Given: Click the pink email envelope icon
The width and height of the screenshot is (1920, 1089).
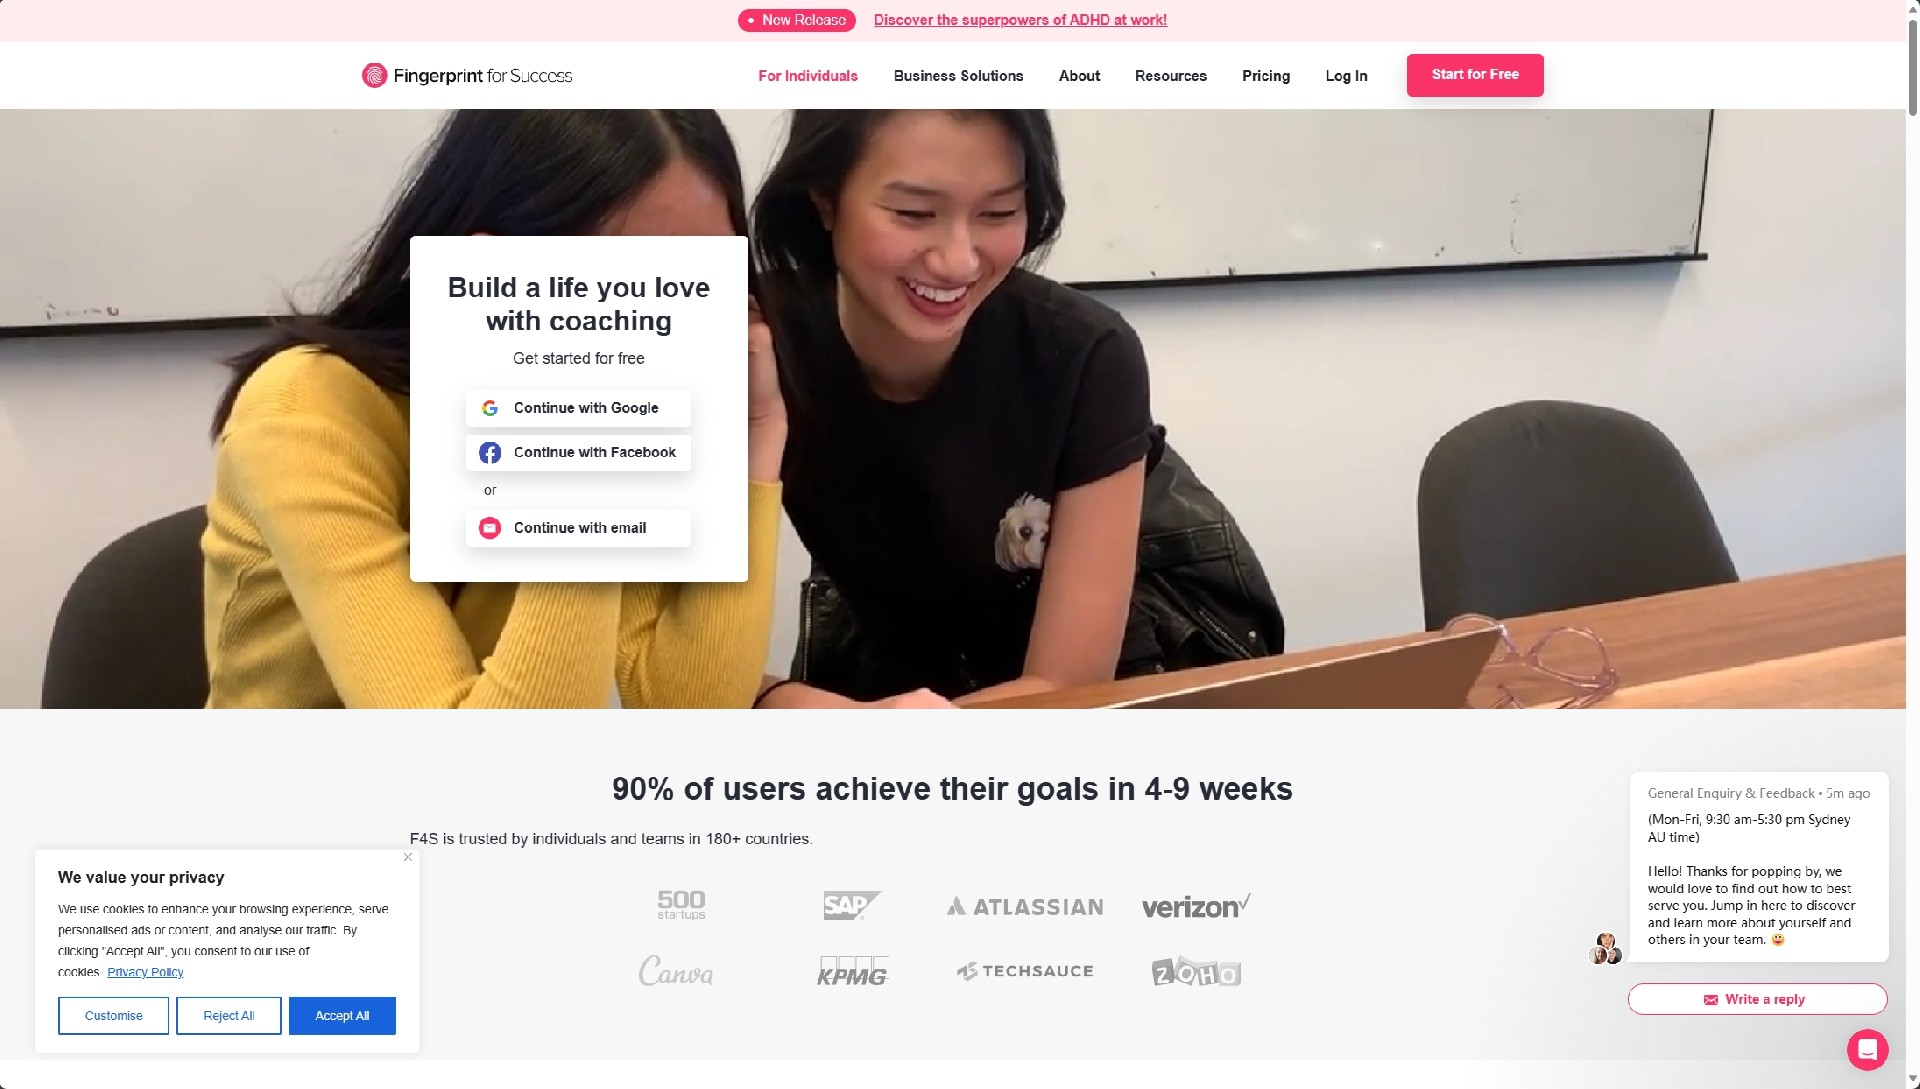Looking at the screenshot, I should tap(490, 528).
